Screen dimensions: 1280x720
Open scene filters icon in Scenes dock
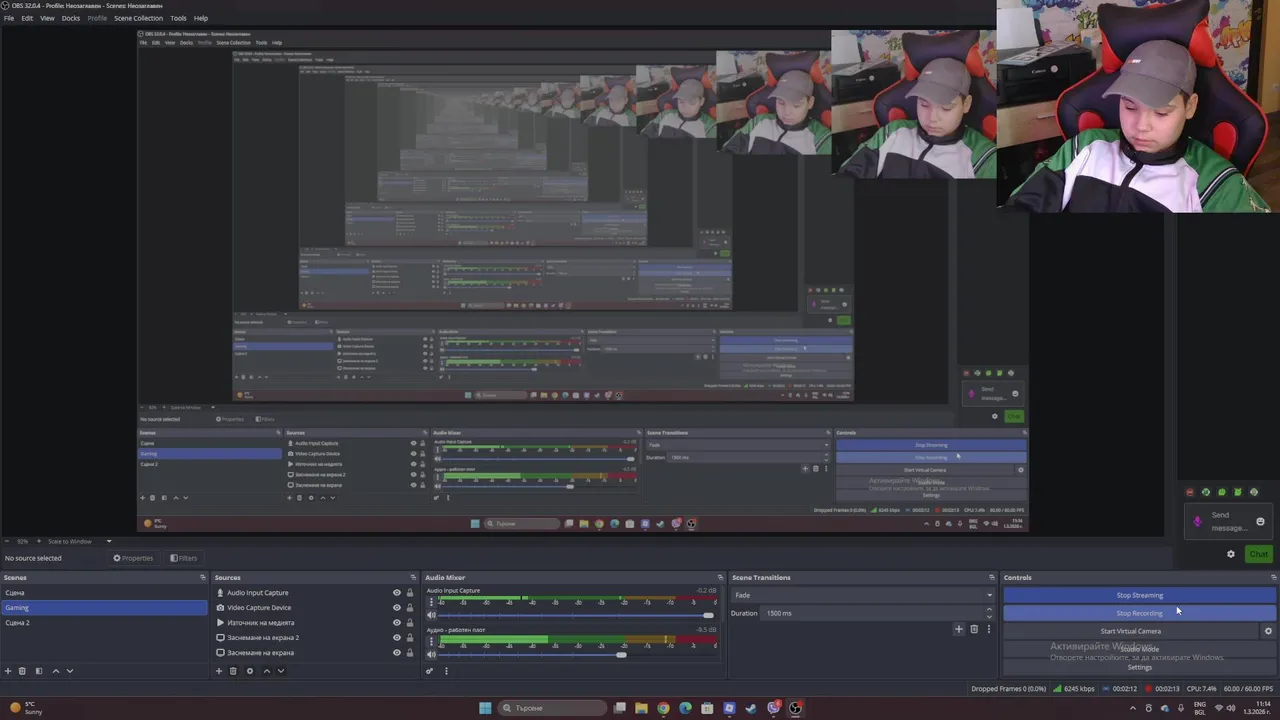(x=39, y=671)
